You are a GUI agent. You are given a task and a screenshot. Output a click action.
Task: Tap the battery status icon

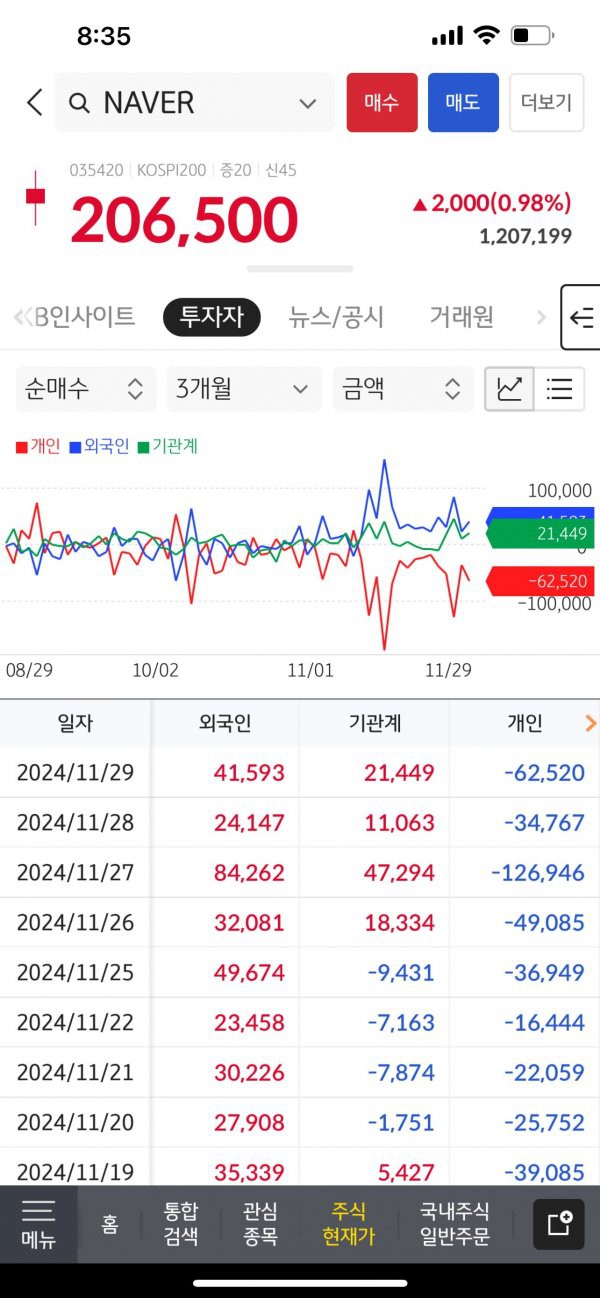pos(532,36)
